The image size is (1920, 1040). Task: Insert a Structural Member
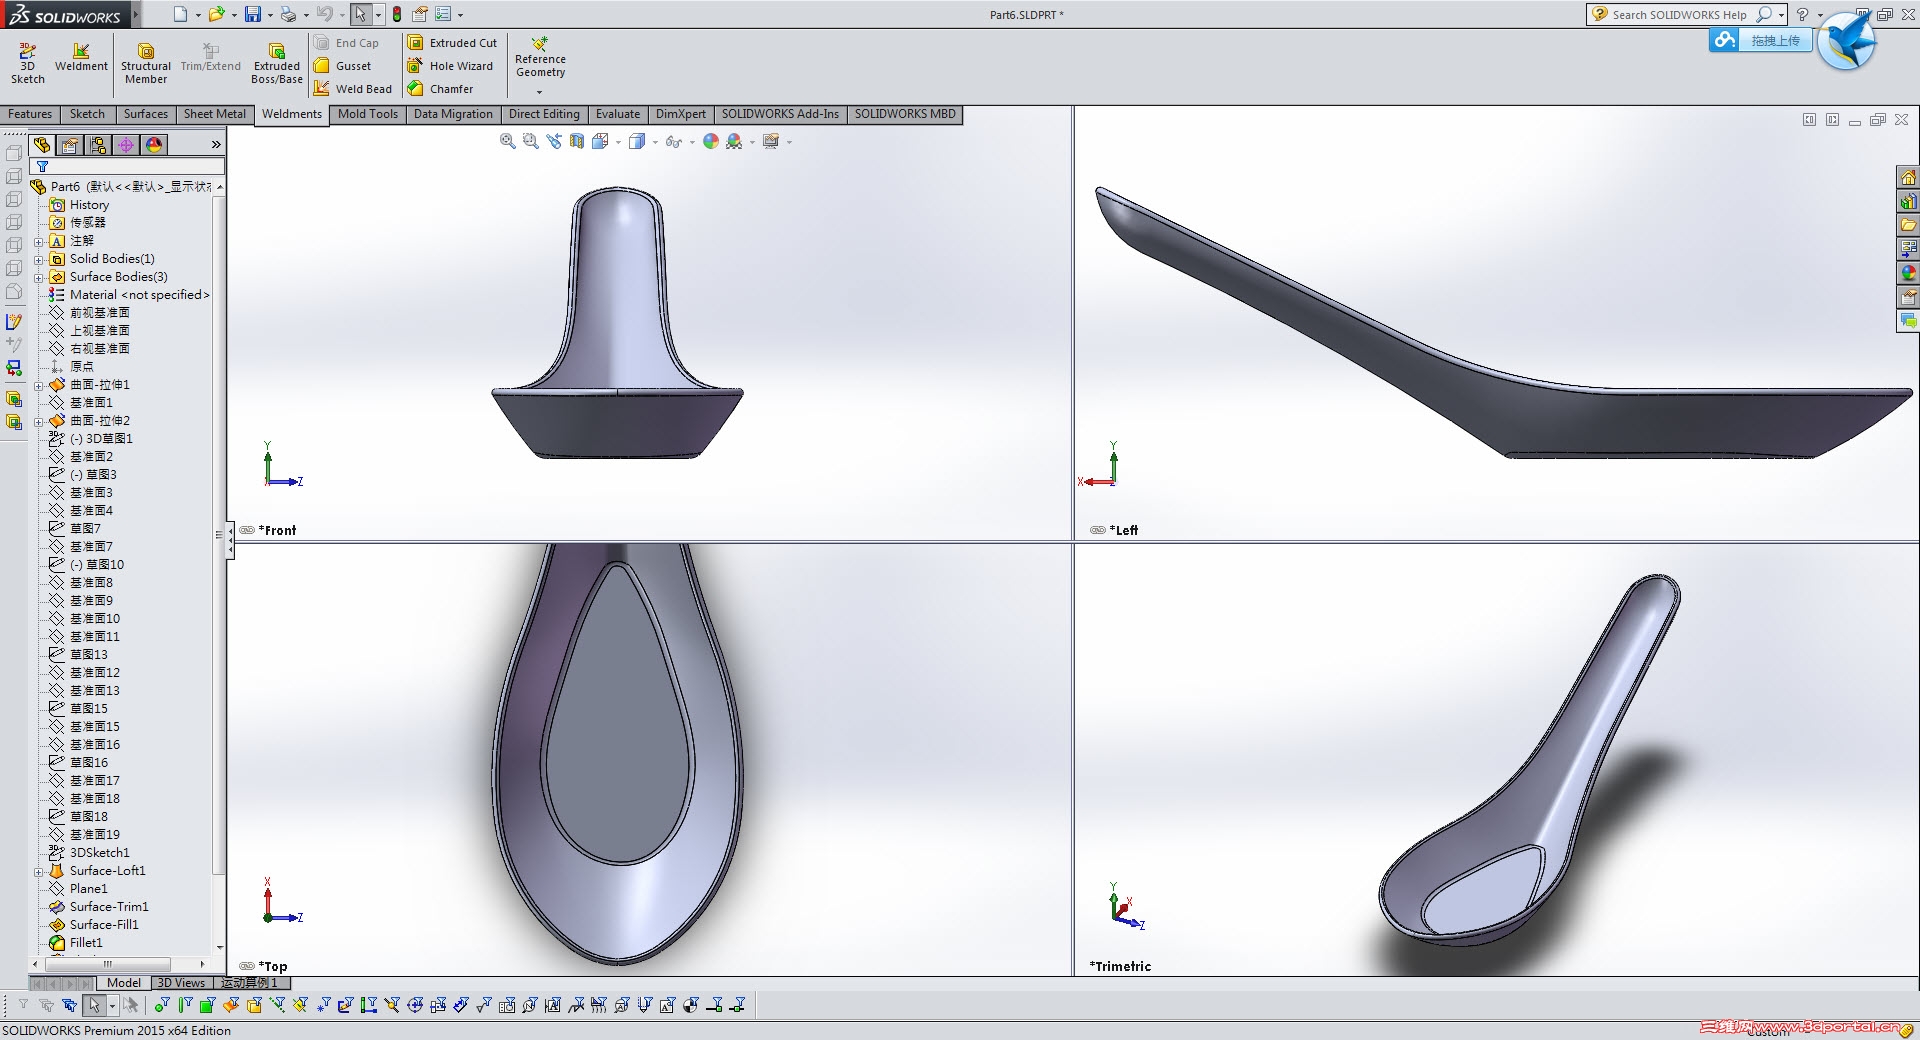pyautogui.click(x=146, y=63)
